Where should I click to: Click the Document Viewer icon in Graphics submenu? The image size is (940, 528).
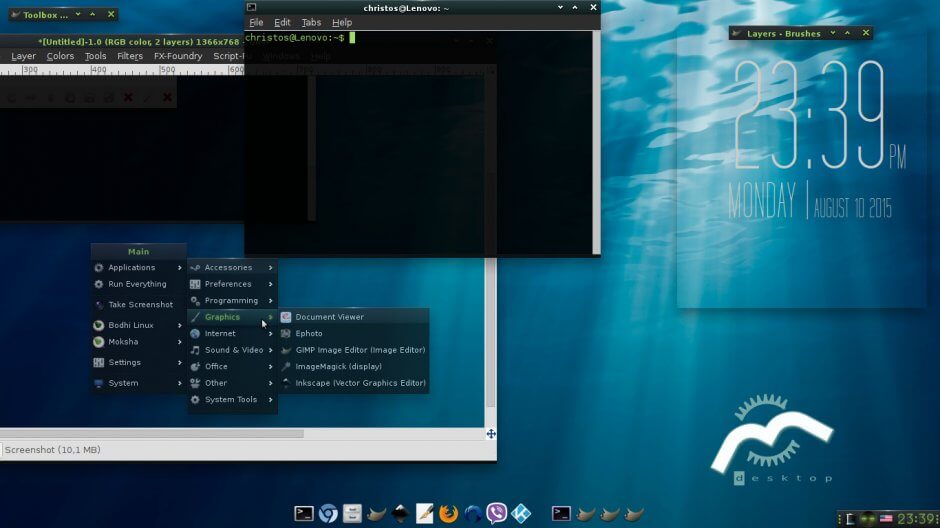click(286, 317)
